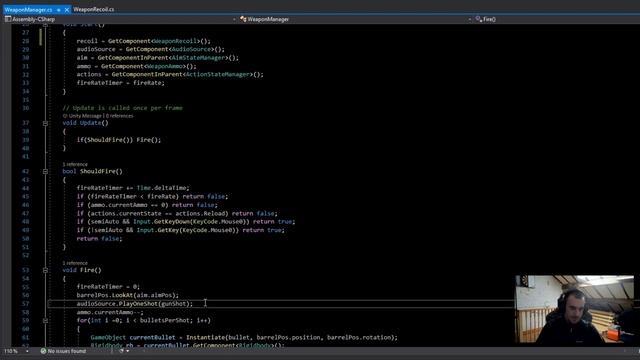Pin the WeaponManager.cs tab
Image resolution: width=640 pixels, height=360 pixels.
tap(58, 9)
